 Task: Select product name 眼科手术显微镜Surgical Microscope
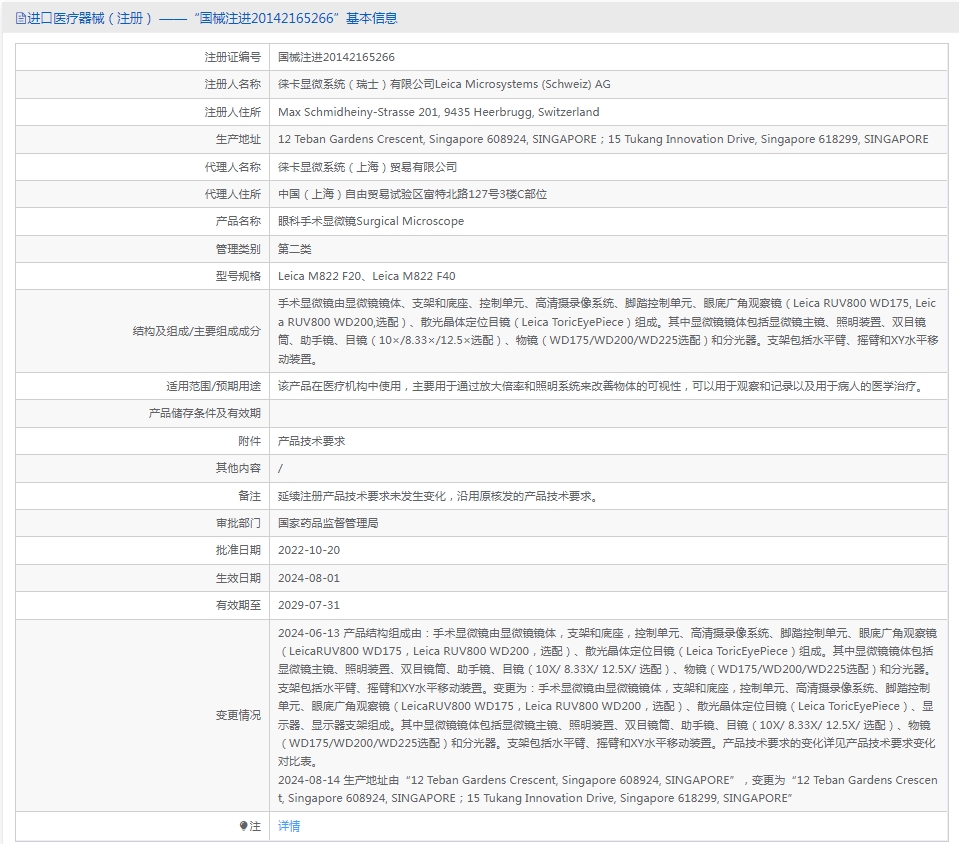point(371,221)
